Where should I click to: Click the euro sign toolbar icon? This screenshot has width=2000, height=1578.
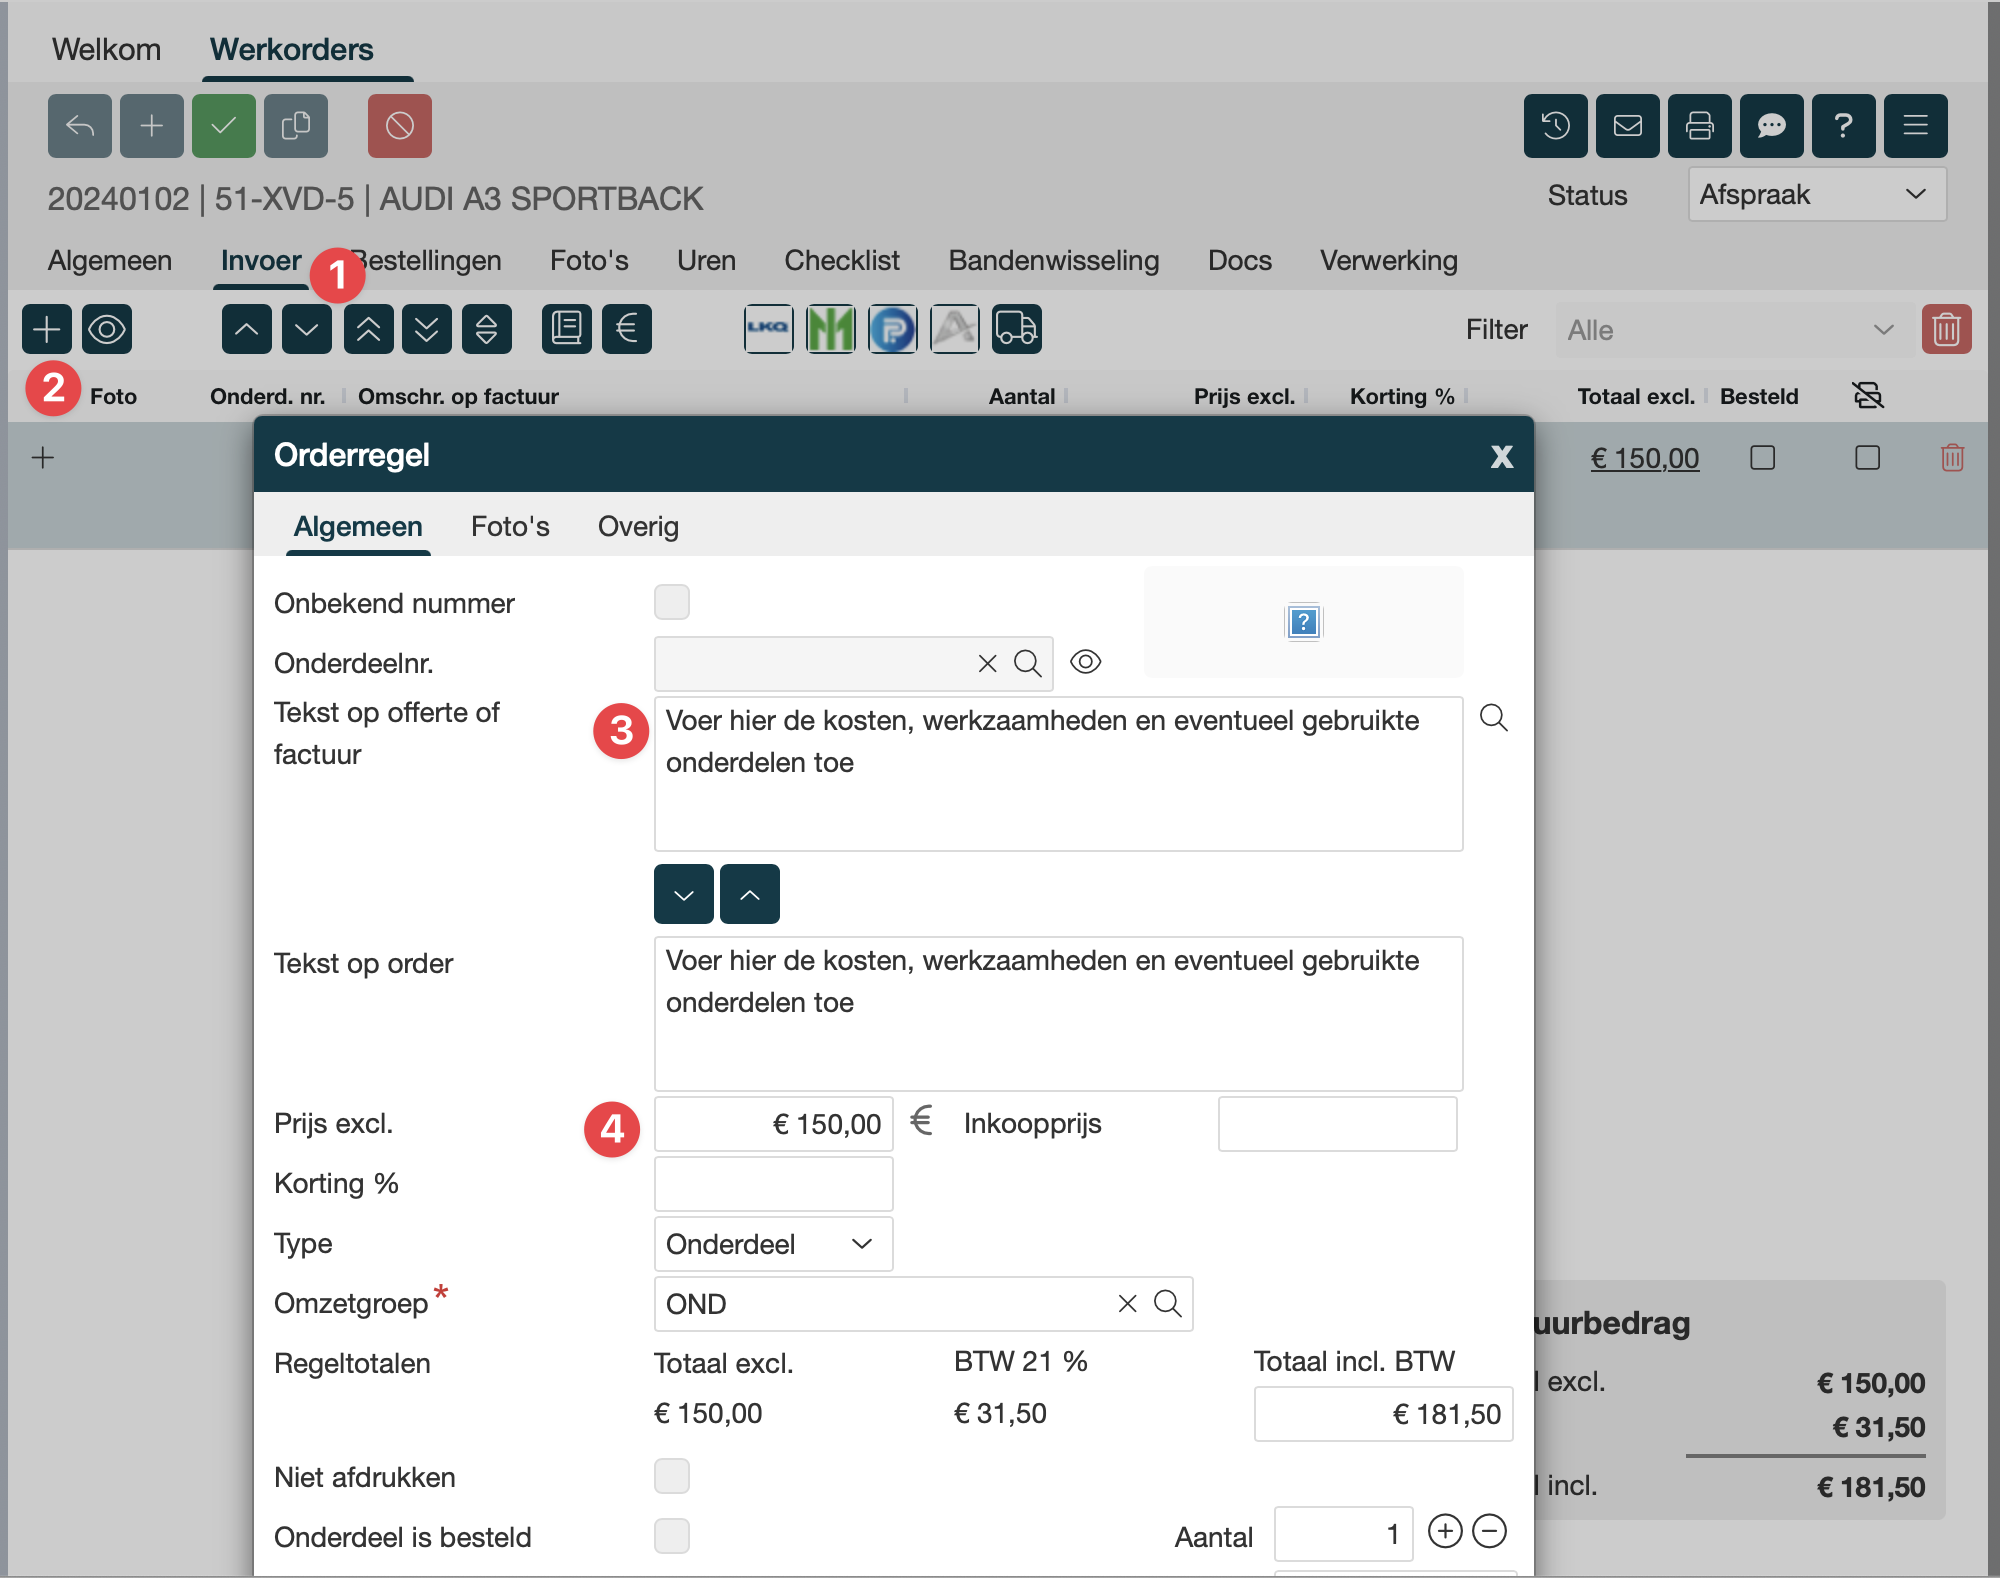pyautogui.click(x=627, y=329)
